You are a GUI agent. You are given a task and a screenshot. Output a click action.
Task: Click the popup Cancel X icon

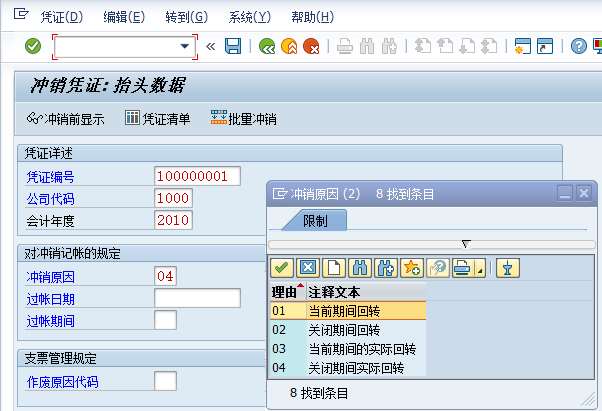coord(308,268)
